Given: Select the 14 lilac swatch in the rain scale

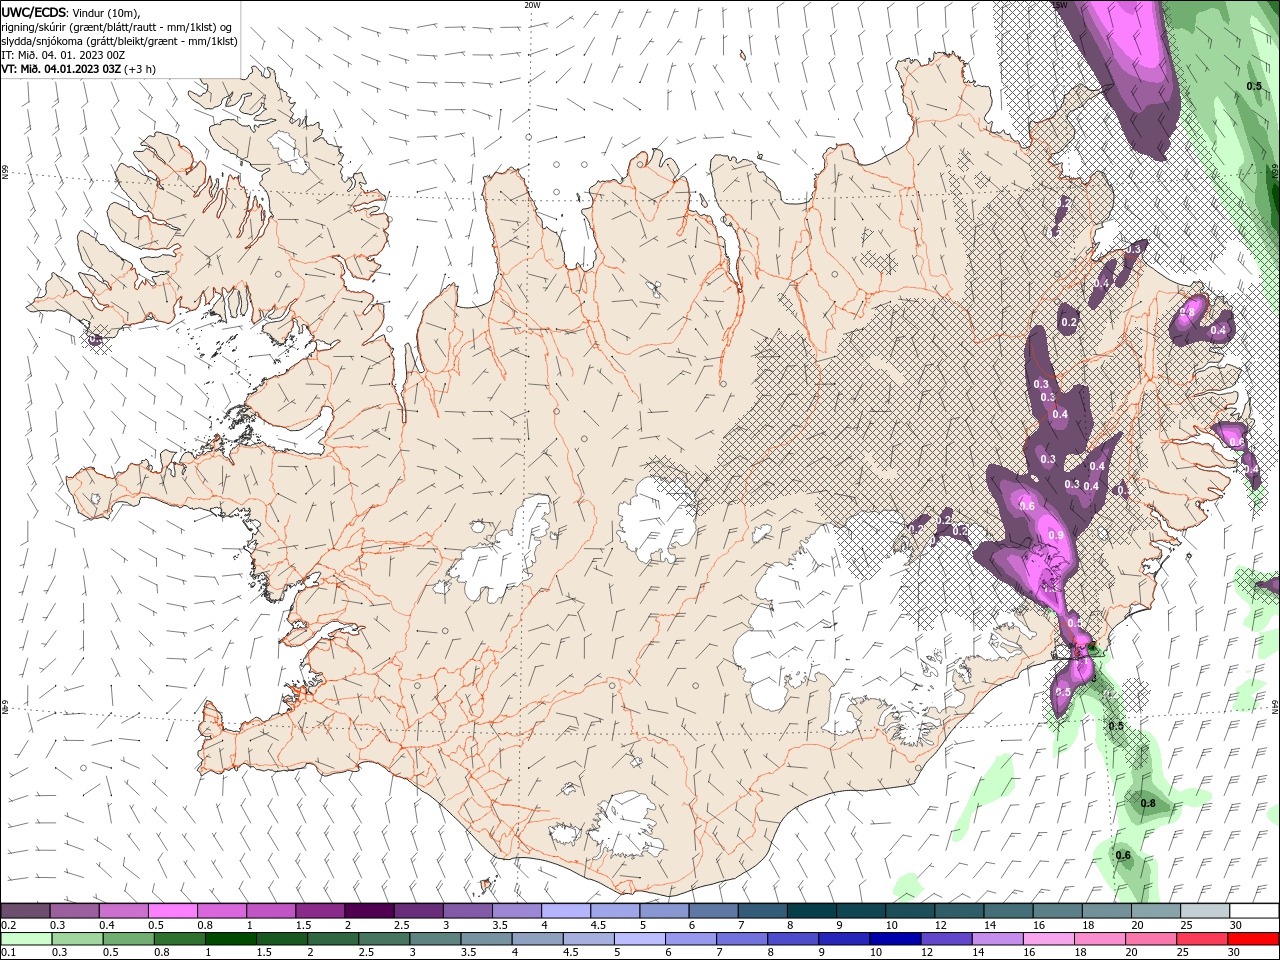Looking at the screenshot, I should point(998,939).
